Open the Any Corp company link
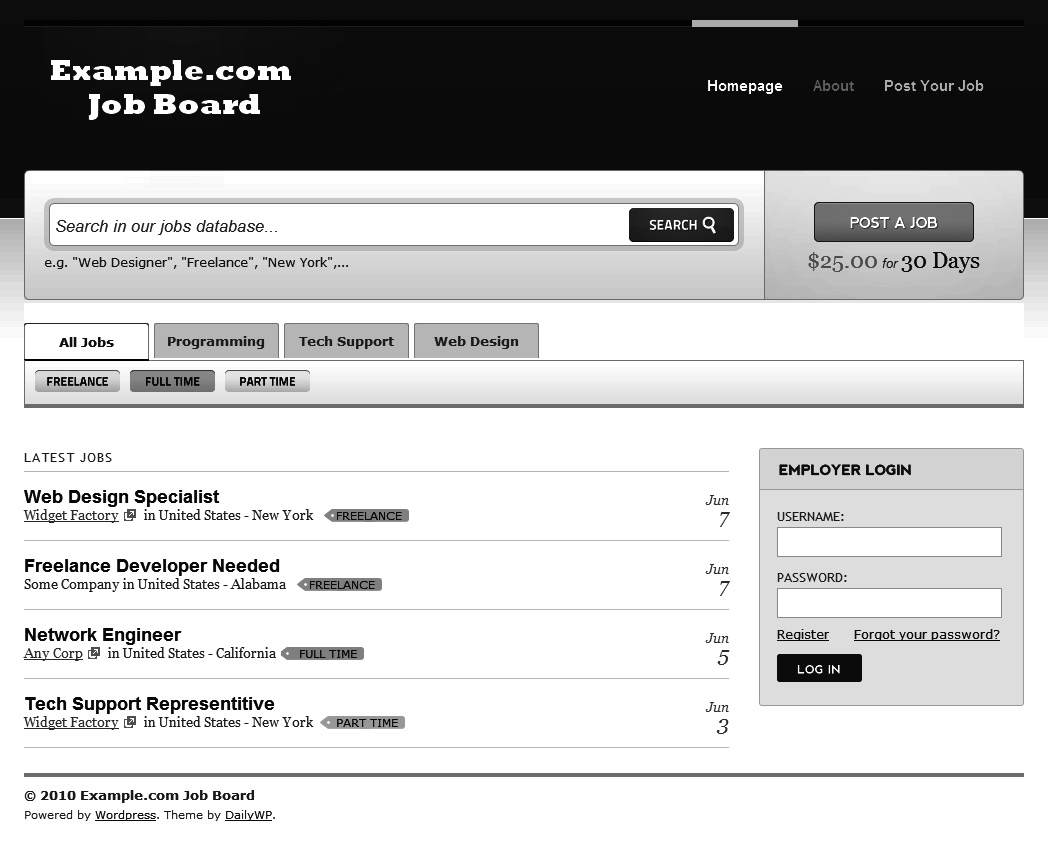 coord(53,653)
